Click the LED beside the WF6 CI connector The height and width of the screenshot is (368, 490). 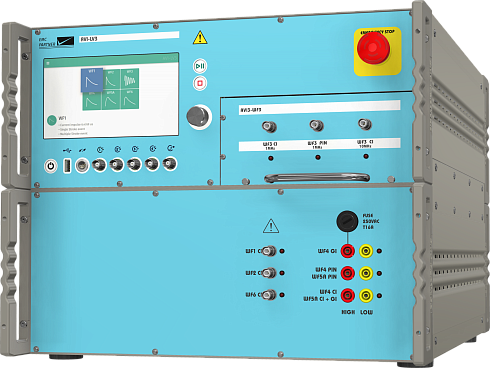tap(282, 295)
